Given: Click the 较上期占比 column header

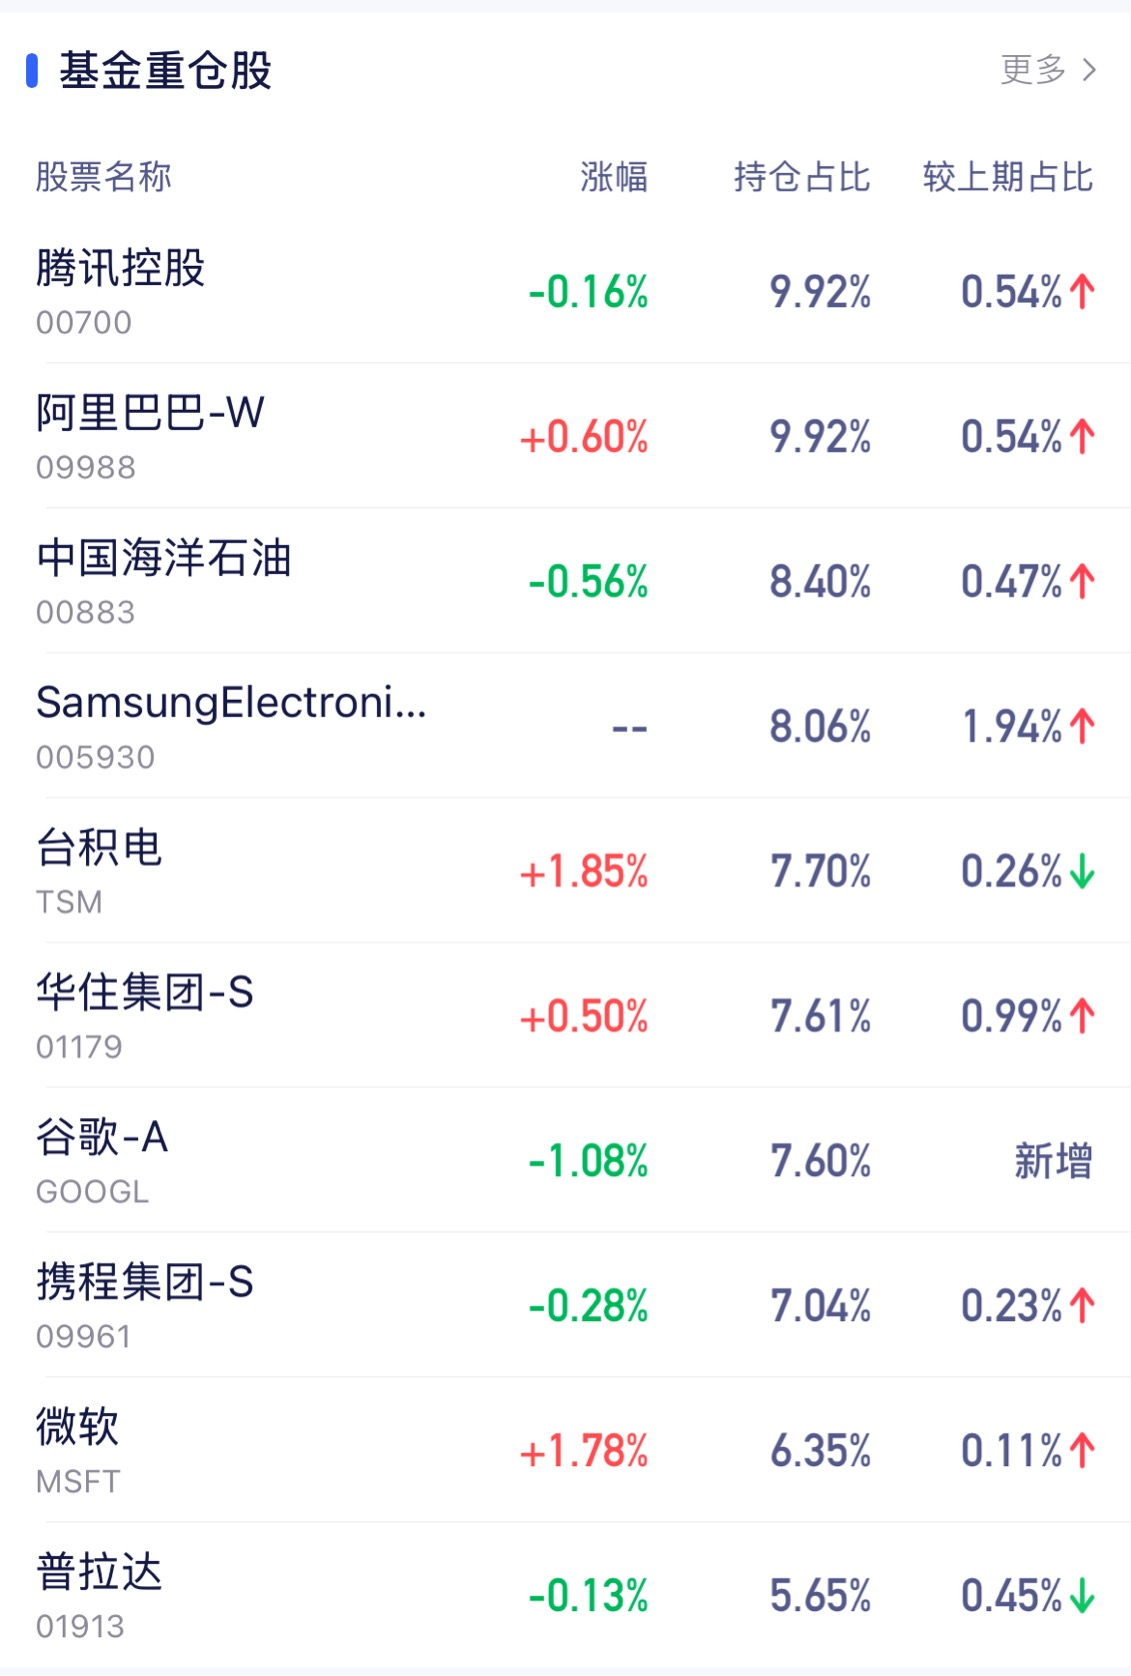Looking at the screenshot, I should pyautogui.click(x=1007, y=177).
